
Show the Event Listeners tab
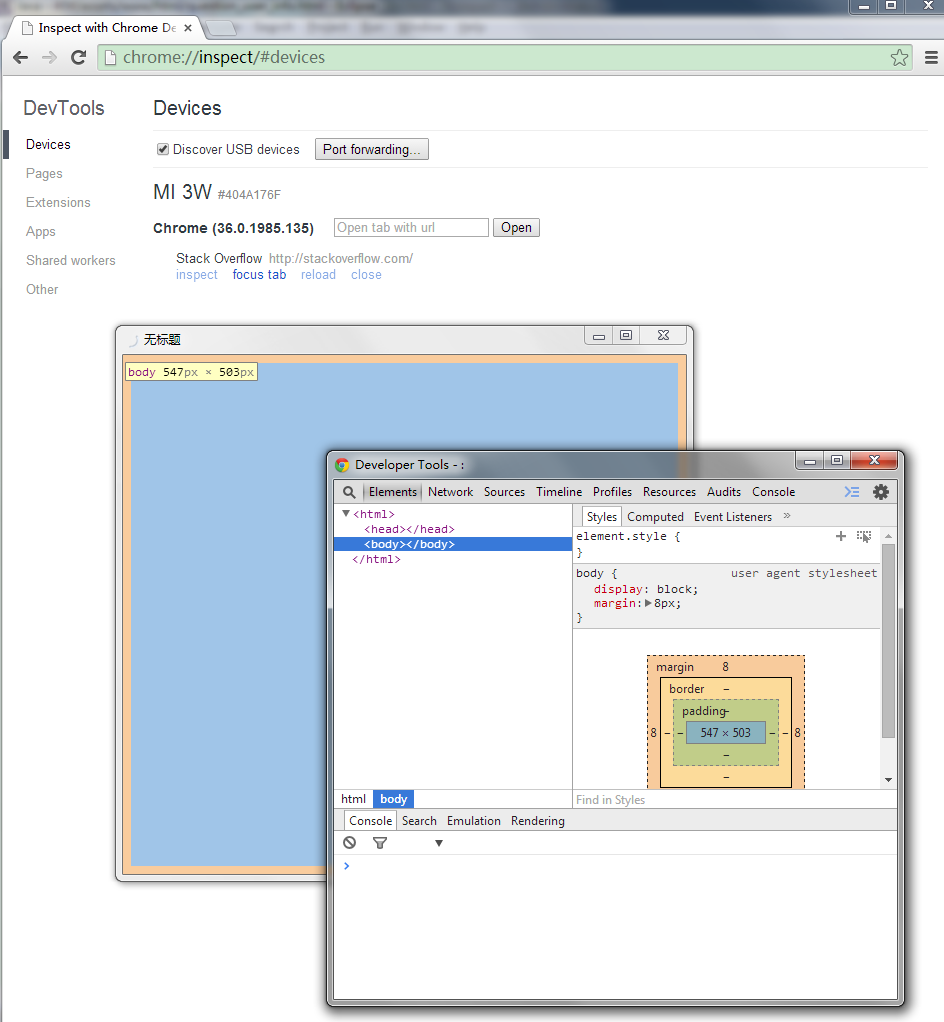[733, 517]
